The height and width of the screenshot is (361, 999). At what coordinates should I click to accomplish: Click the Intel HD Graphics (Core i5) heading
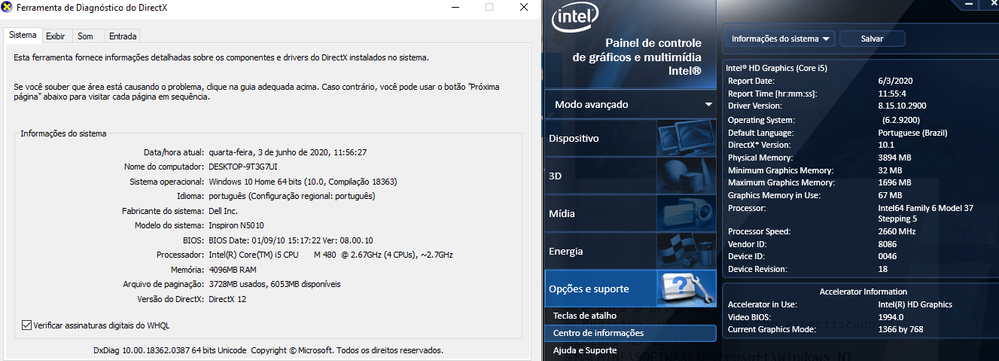click(777, 67)
